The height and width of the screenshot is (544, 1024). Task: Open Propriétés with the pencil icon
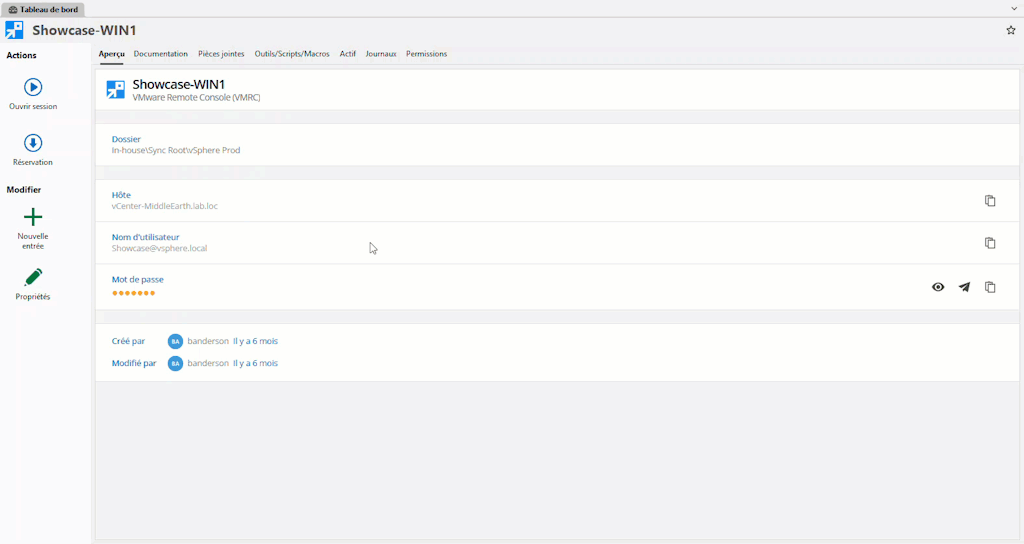pyautogui.click(x=33, y=277)
